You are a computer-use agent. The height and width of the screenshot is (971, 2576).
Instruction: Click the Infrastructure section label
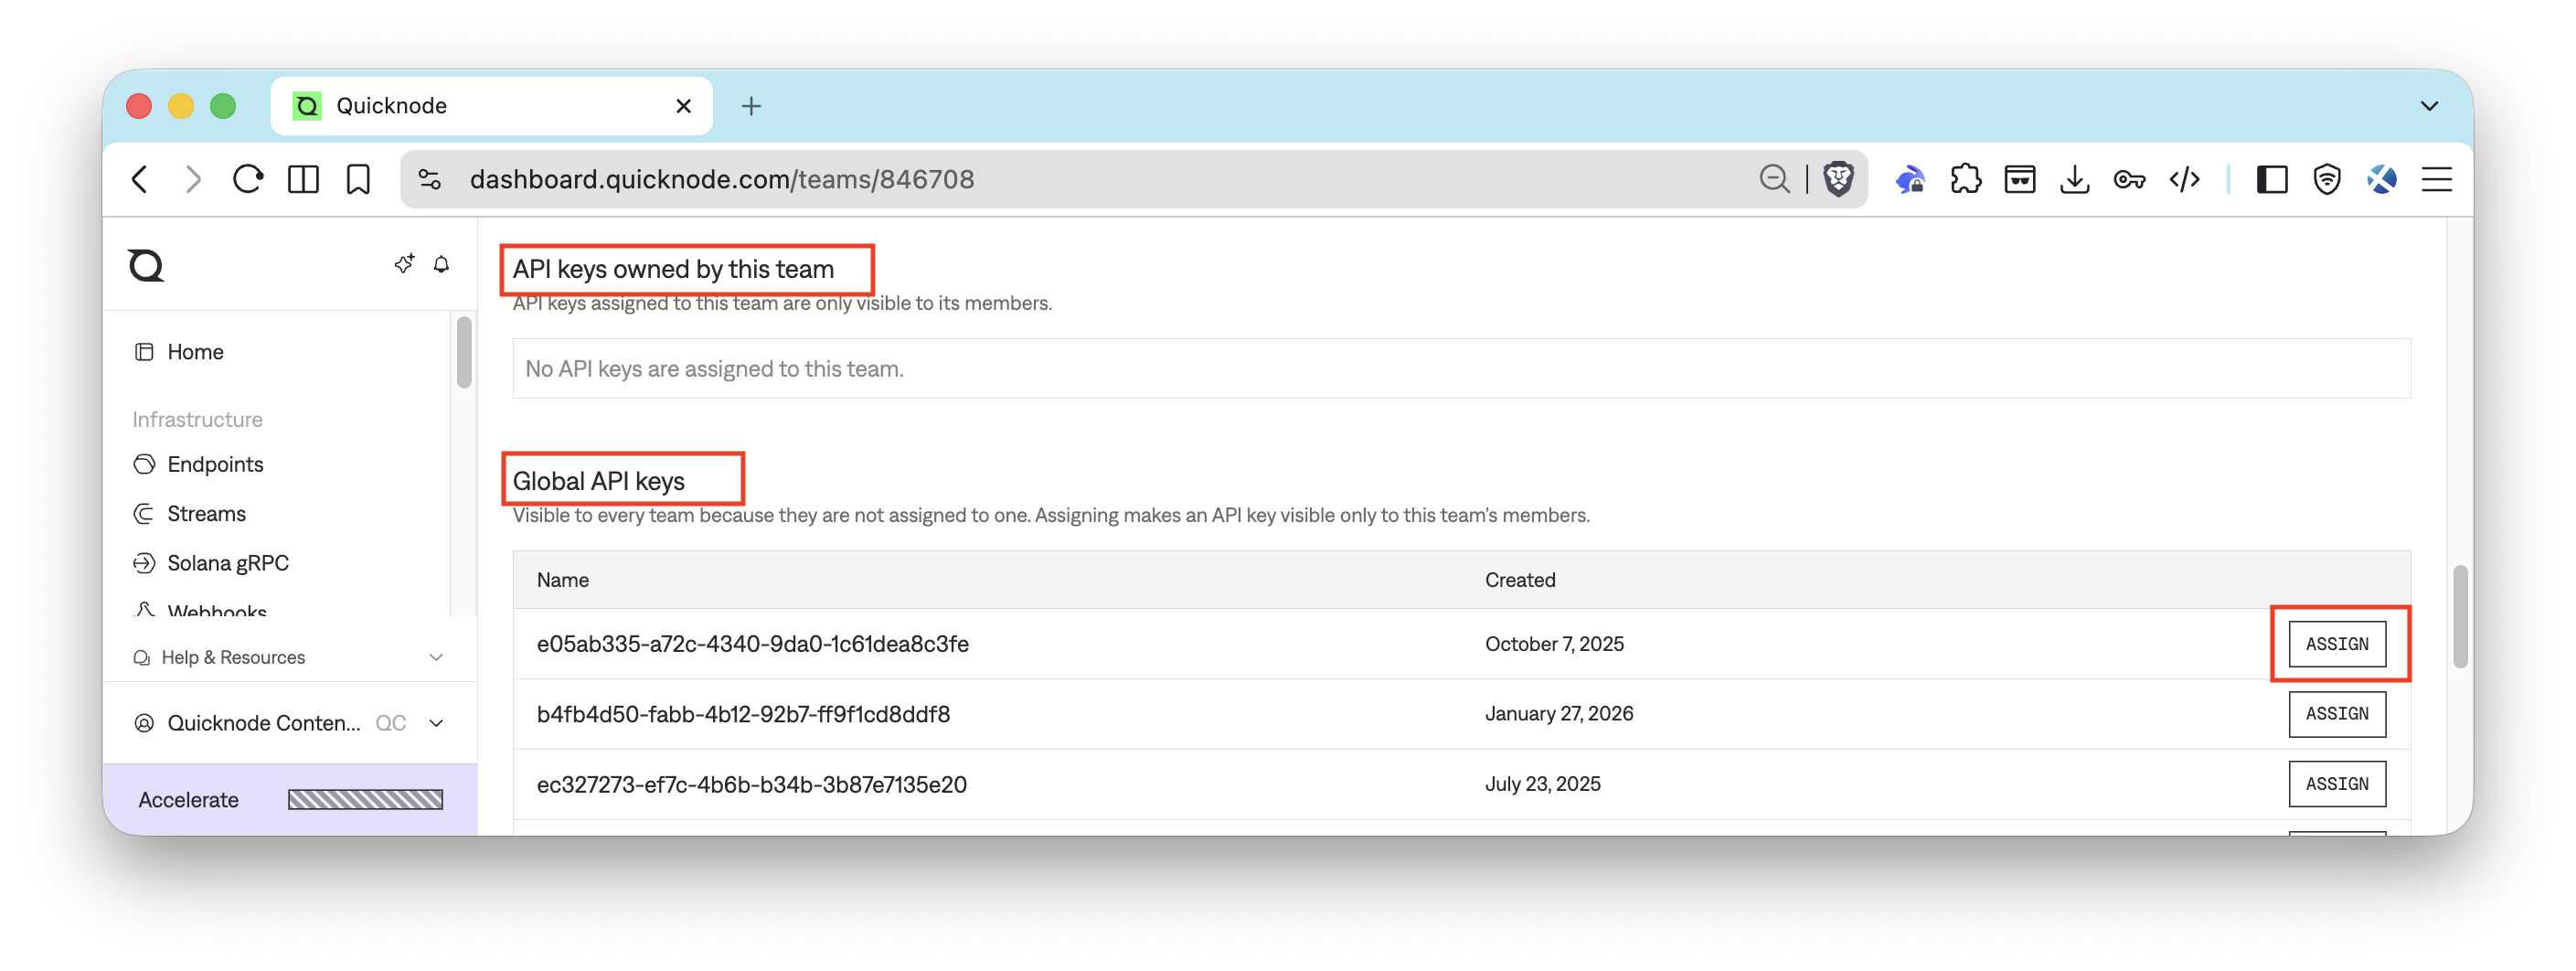point(197,419)
